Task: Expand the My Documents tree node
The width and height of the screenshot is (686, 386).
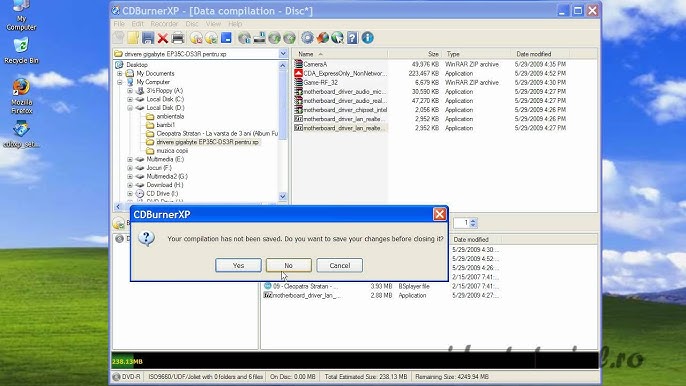Action: point(119,74)
